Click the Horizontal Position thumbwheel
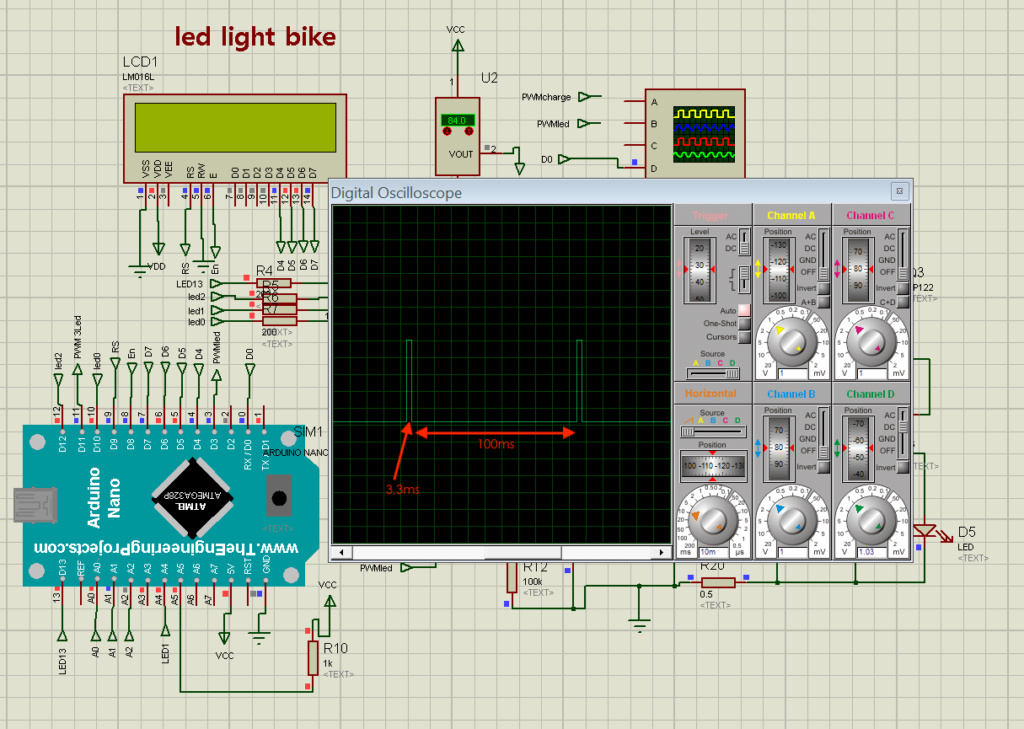1024x729 pixels. 712,466
